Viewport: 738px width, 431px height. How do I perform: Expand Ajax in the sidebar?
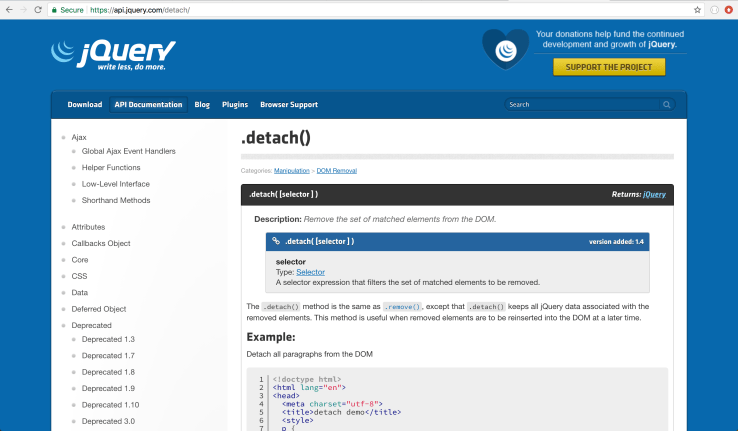tap(79, 136)
